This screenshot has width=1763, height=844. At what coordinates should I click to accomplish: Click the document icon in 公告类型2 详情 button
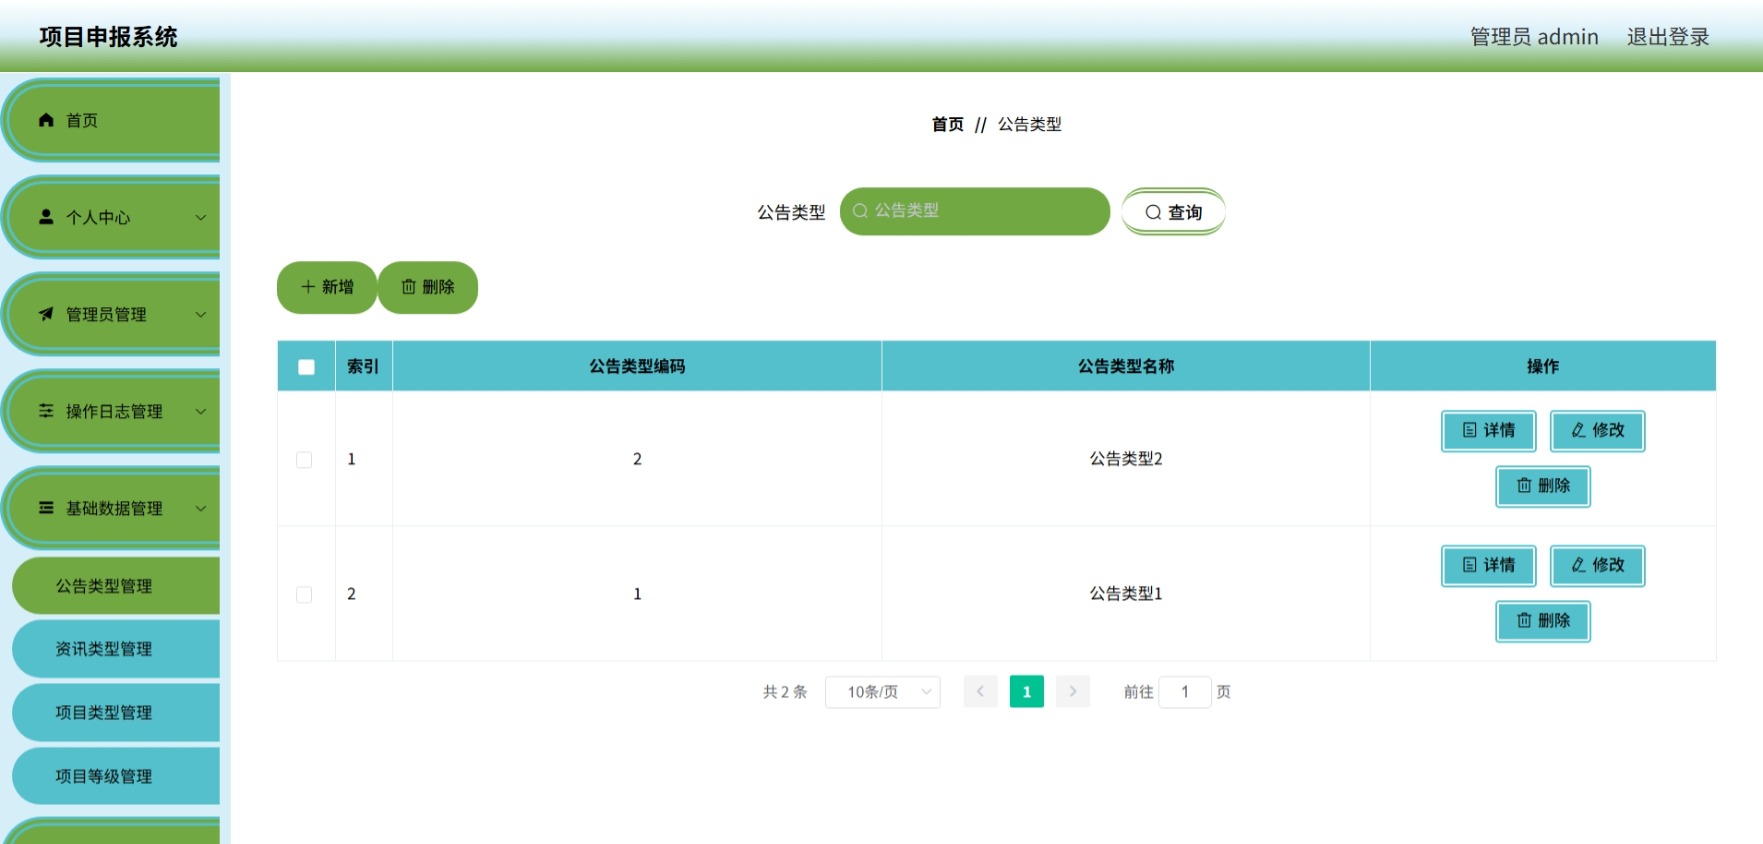point(1470,430)
